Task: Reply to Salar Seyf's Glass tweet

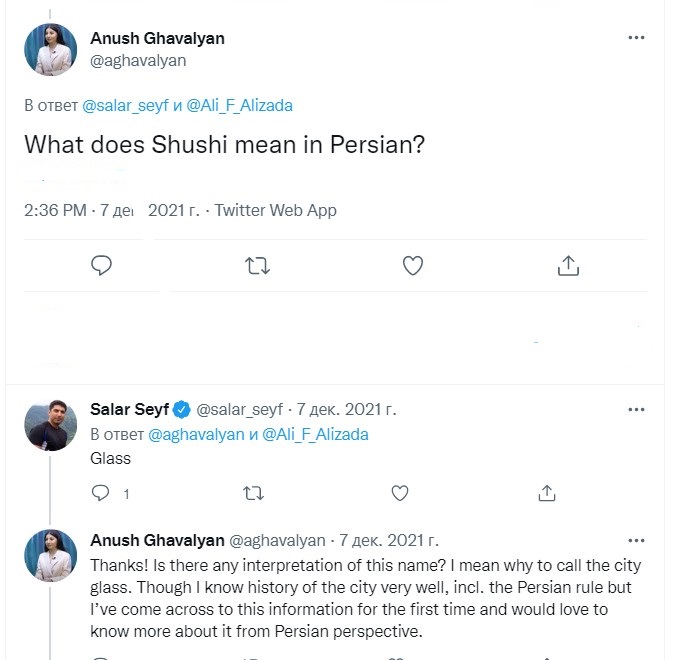Action: point(100,493)
